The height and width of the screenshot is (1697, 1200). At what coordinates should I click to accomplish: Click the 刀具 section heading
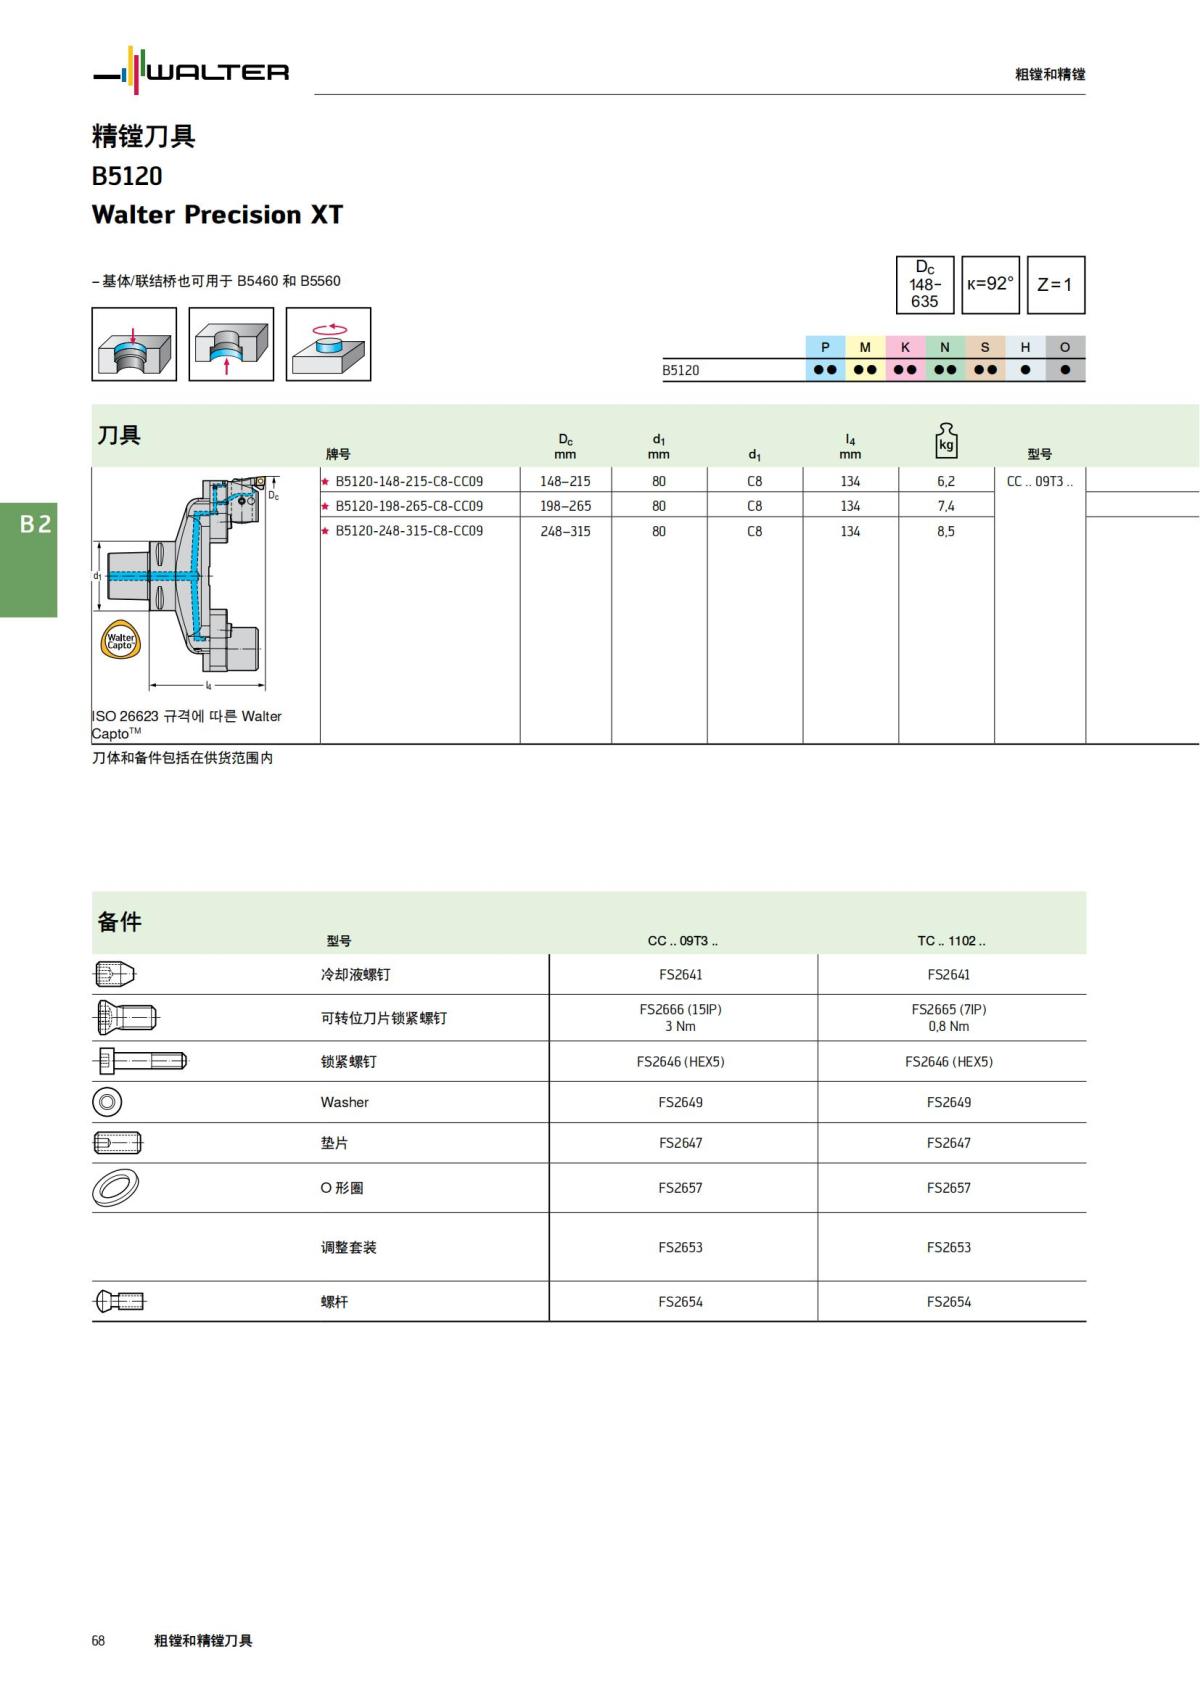click(119, 435)
